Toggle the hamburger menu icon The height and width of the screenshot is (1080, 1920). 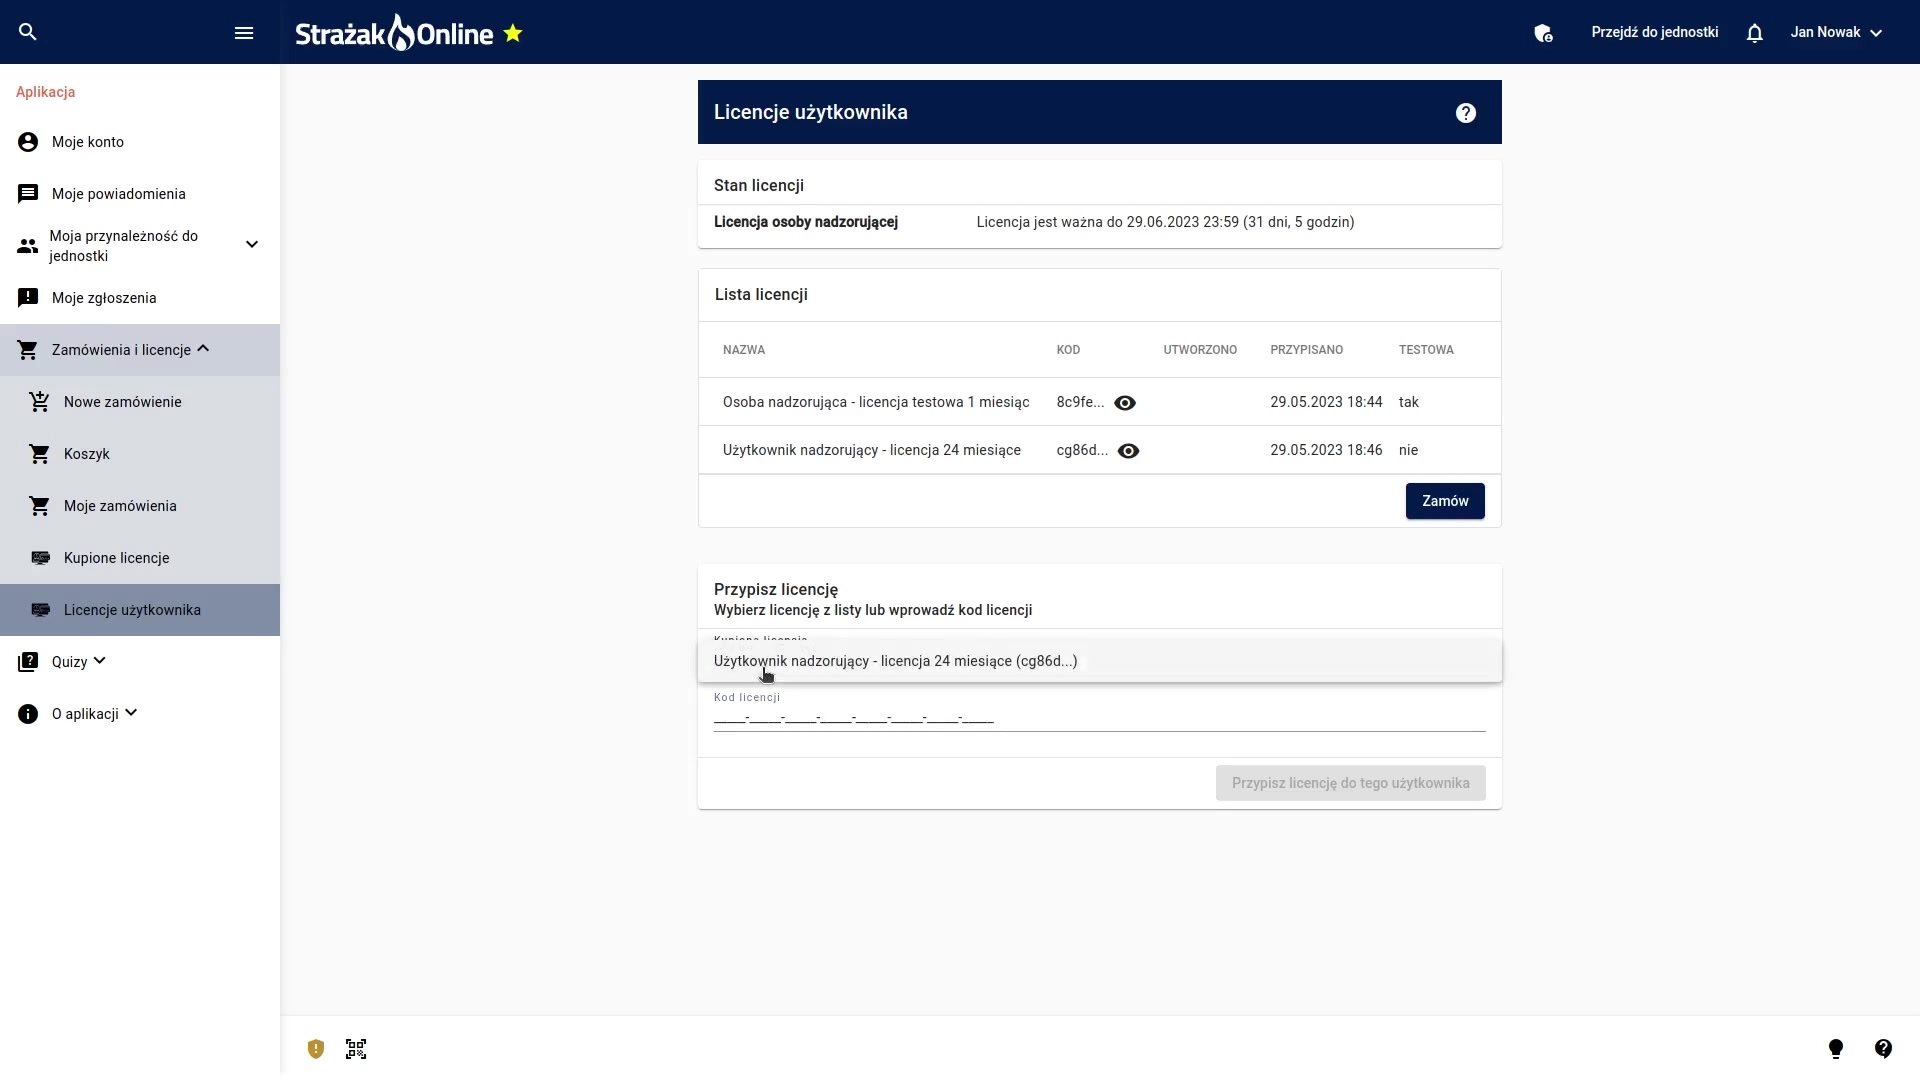(244, 33)
